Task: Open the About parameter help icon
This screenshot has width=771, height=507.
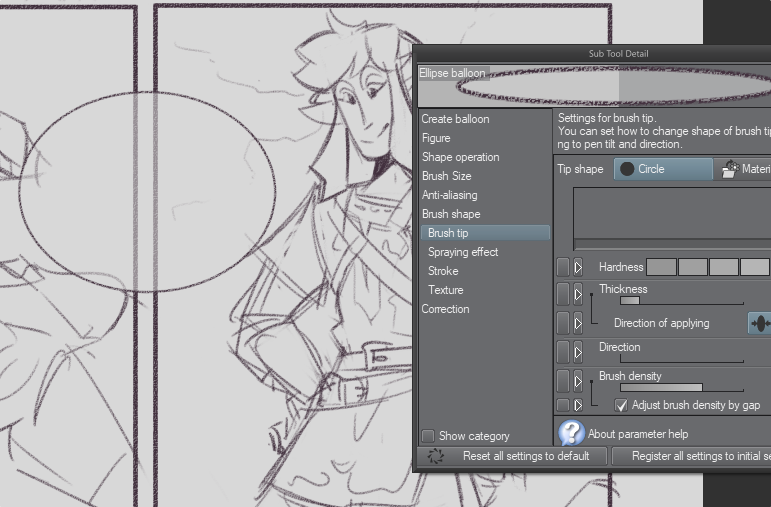Action: coord(571,433)
